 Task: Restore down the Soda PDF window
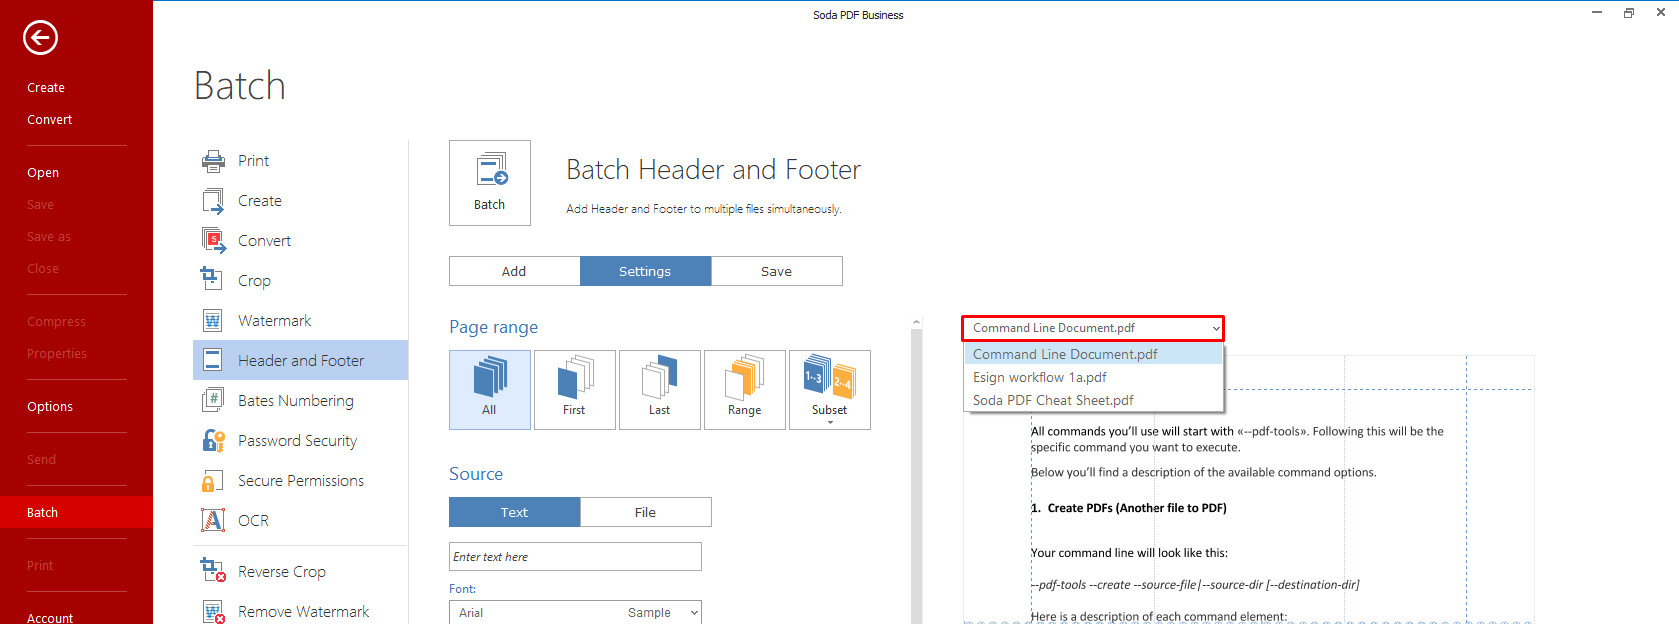point(1629,13)
